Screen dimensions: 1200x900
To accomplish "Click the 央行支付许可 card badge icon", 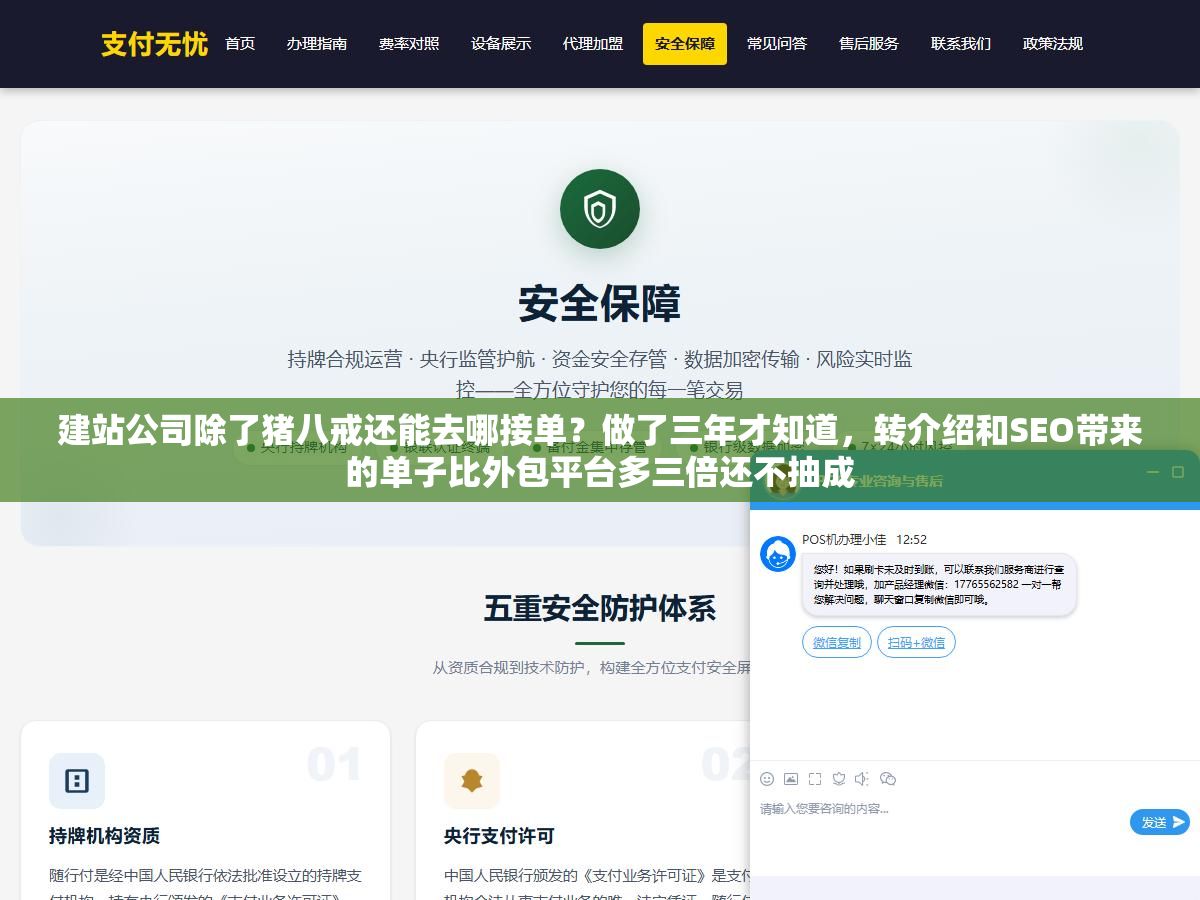I will tap(472, 781).
